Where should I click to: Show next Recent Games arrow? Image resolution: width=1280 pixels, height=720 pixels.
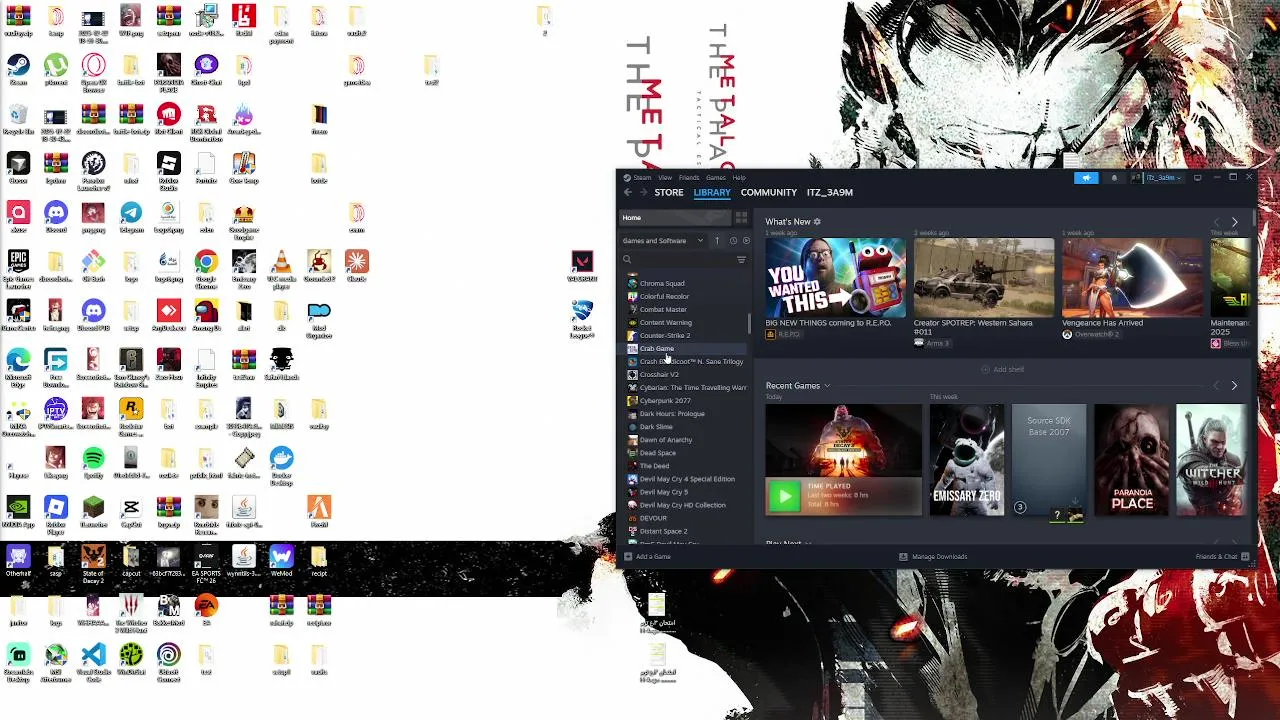click(x=1234, y=386)
